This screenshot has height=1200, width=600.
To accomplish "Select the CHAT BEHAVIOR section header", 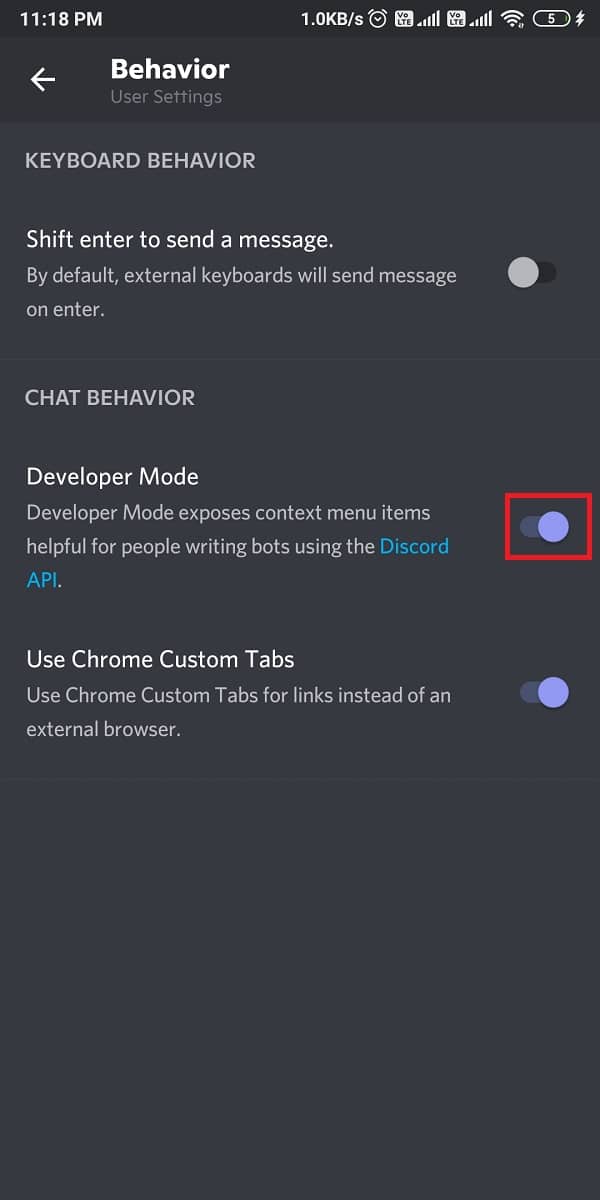I will click(x=110, y=397).
